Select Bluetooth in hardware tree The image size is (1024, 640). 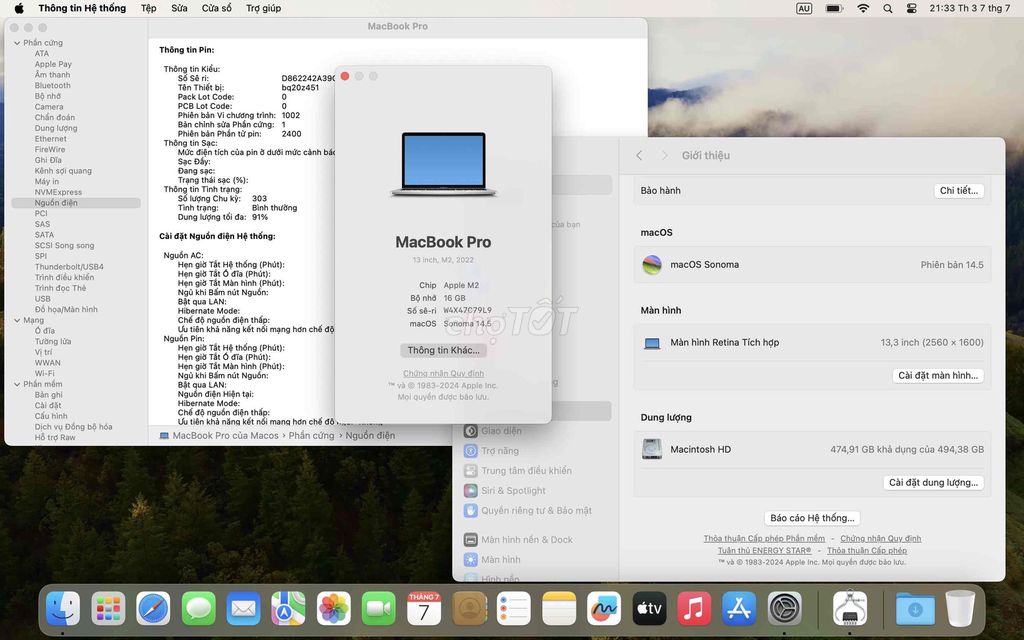click(x=52, y=86)
